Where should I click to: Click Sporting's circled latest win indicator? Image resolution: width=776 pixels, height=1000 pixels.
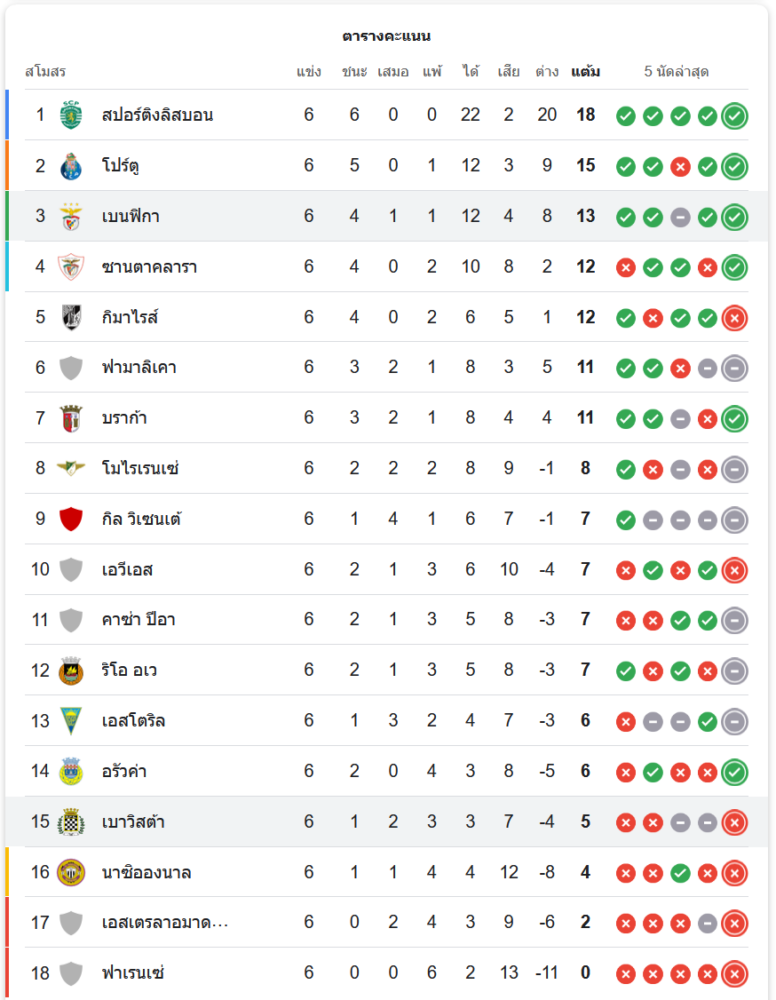click(x=735, y=115)
